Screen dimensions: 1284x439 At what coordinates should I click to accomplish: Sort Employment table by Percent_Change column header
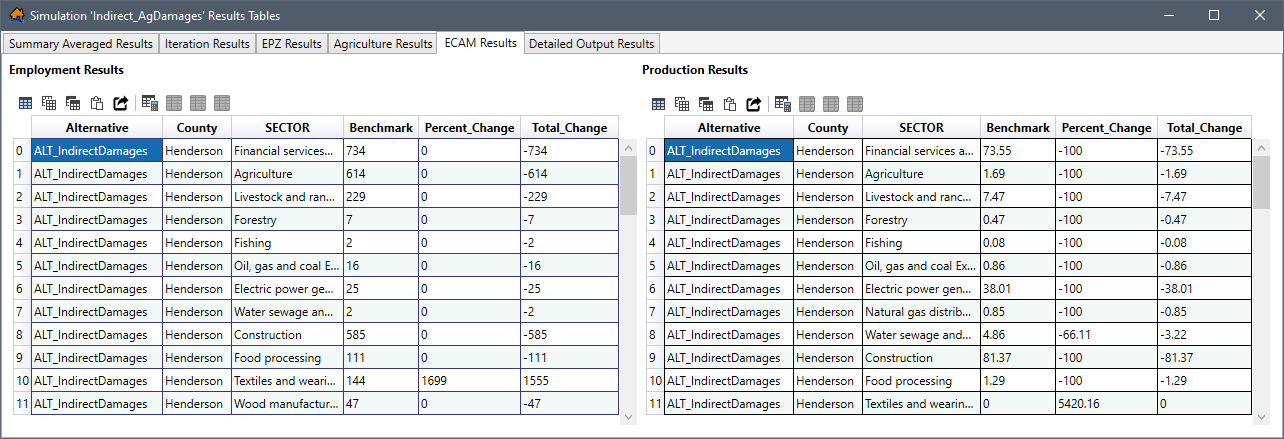469,128
